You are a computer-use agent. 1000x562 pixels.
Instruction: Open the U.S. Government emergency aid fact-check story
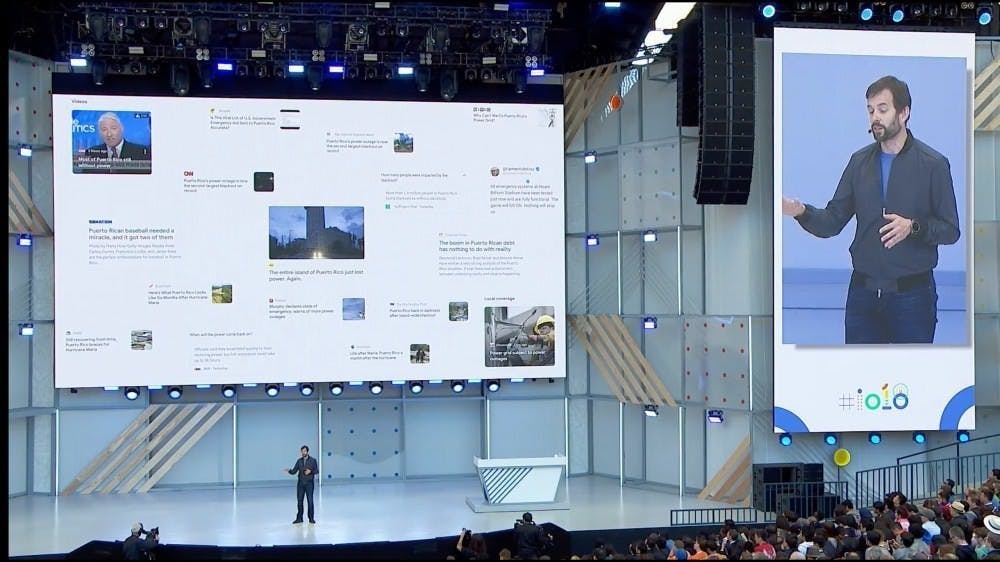pos(243,119)
